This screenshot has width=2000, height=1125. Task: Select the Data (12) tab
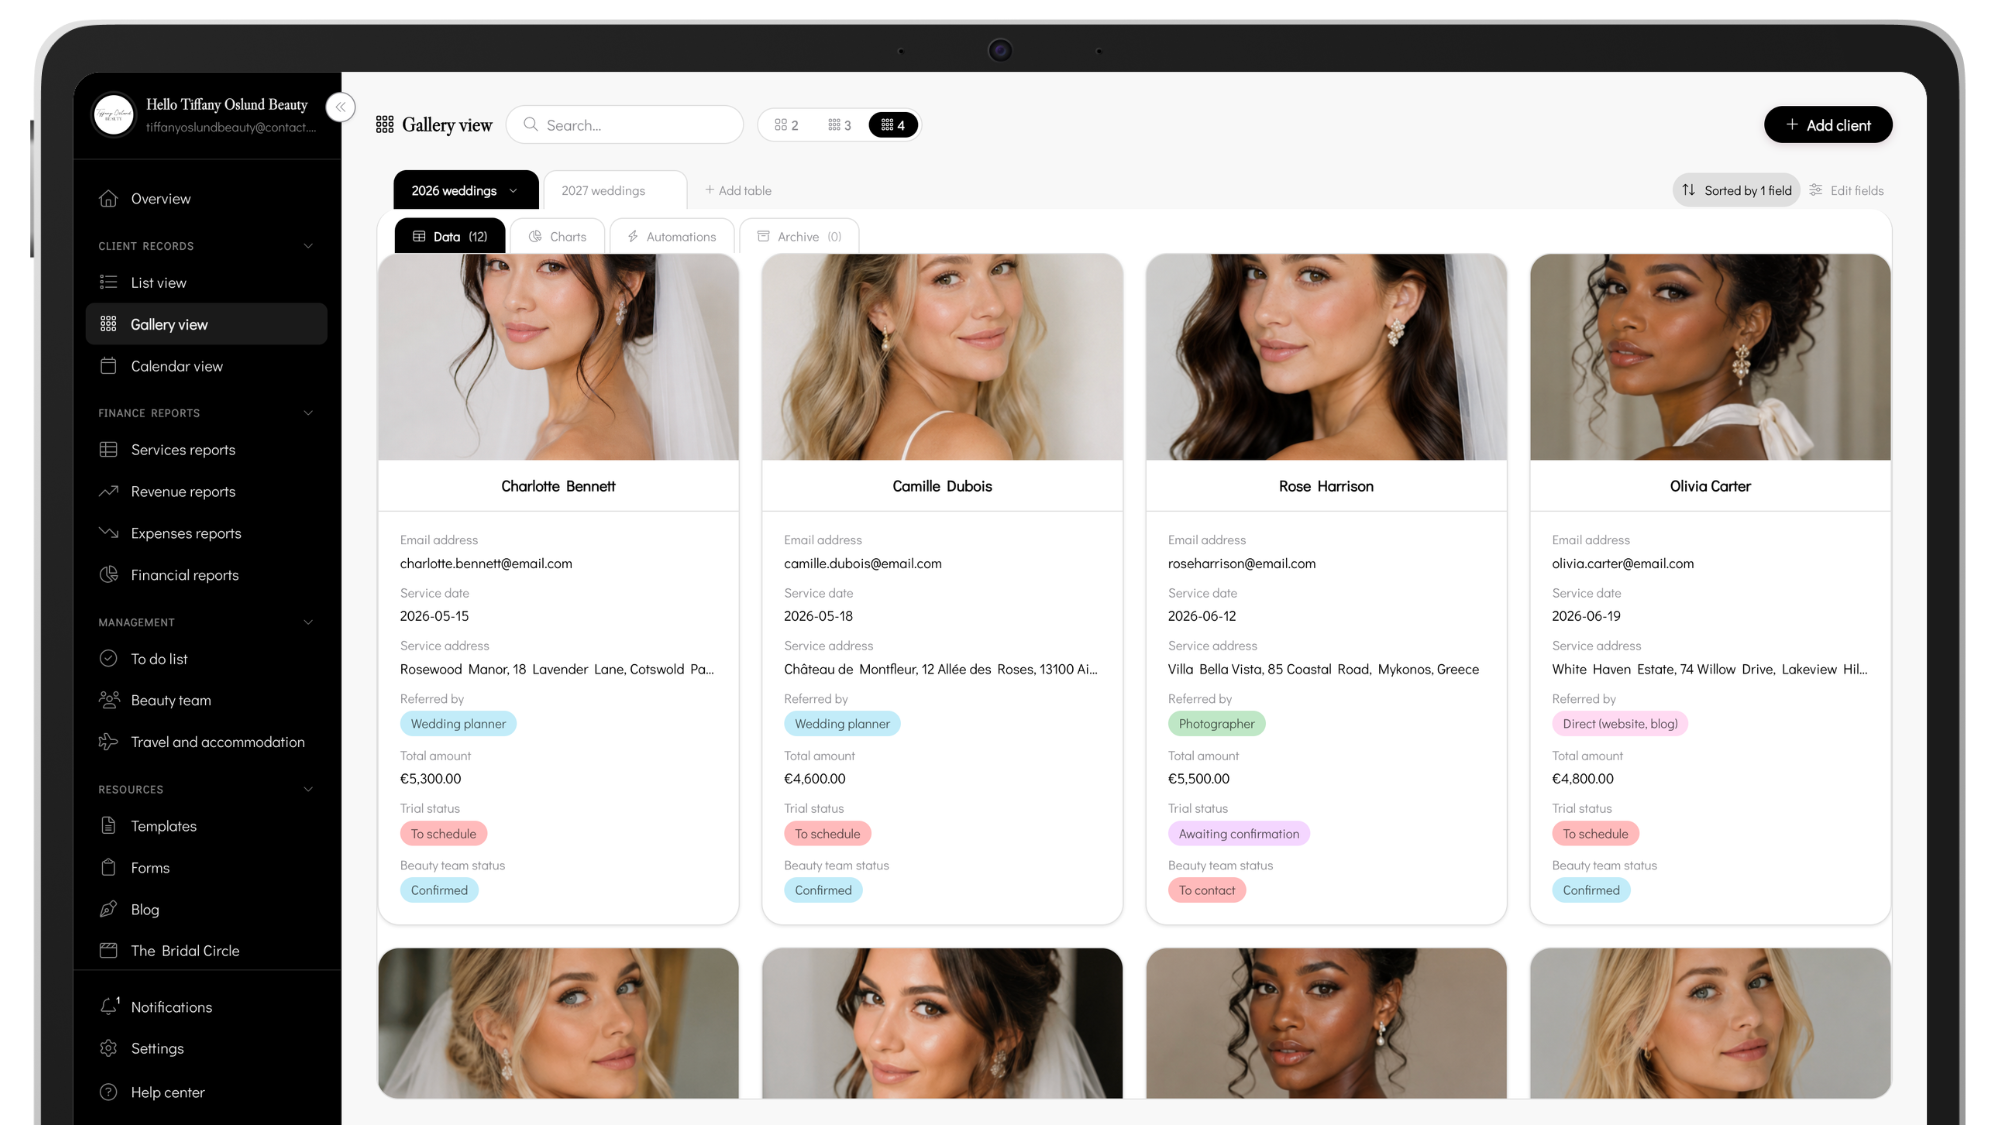tap(450, 237)
